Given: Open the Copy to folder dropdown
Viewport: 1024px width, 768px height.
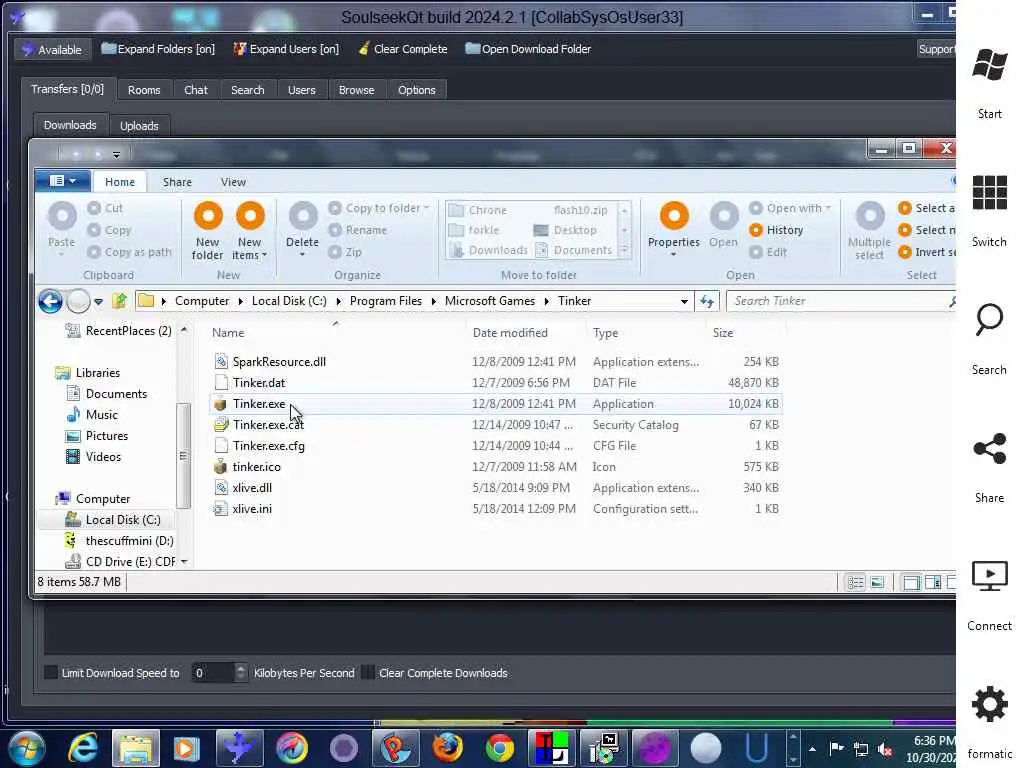Looking at the screenshot, I should pyautogui.click(x=379, y=208).
